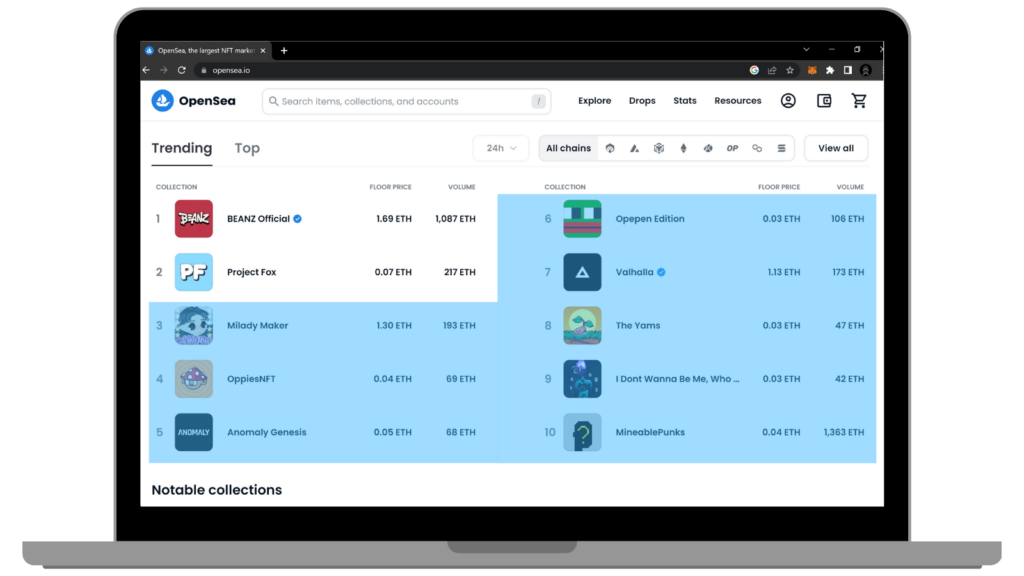Click the search items input field

[400, 101]
